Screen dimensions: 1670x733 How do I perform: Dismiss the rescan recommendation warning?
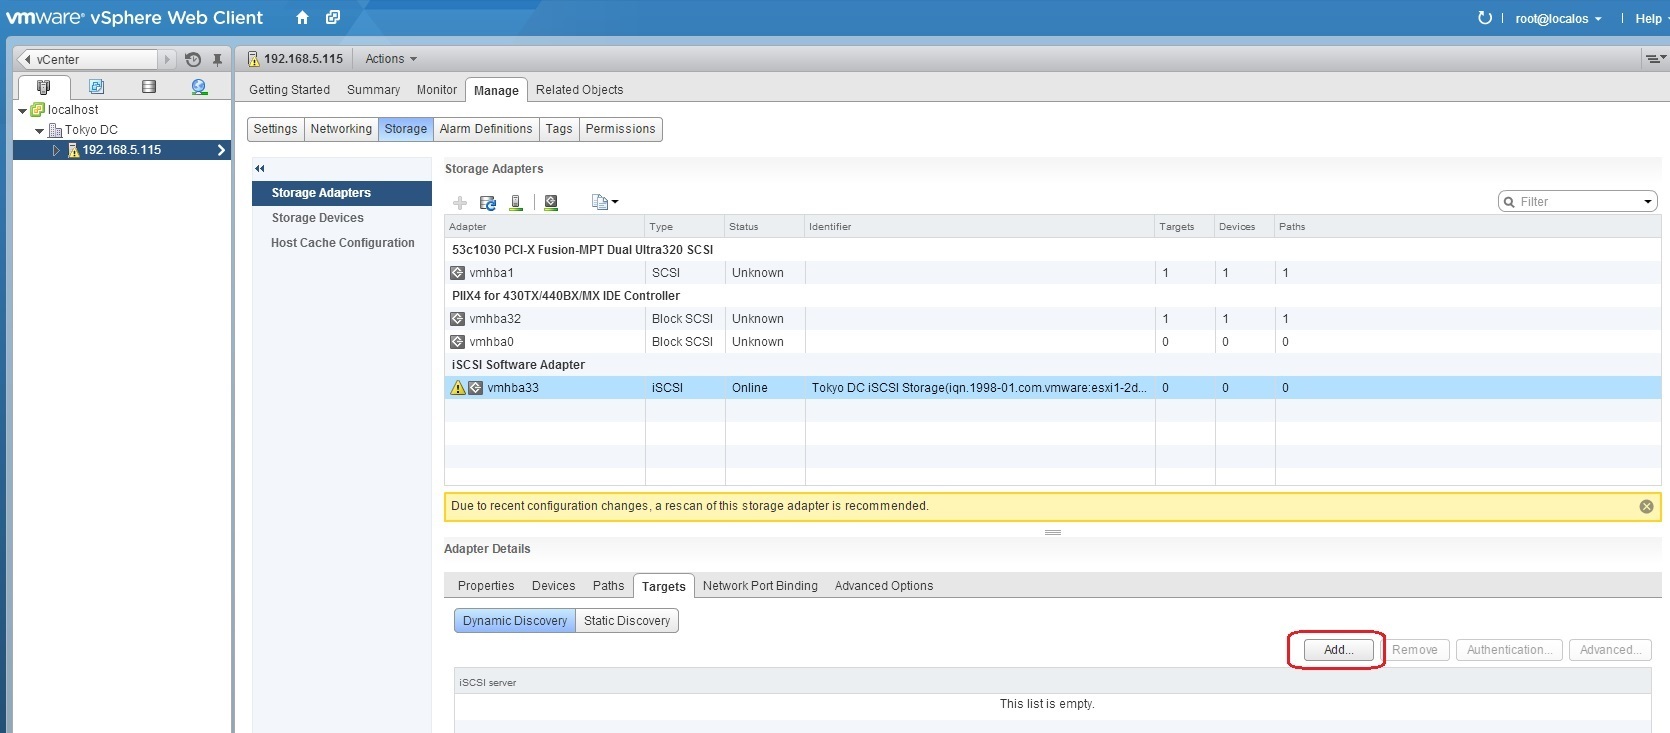coord(1646,507)
